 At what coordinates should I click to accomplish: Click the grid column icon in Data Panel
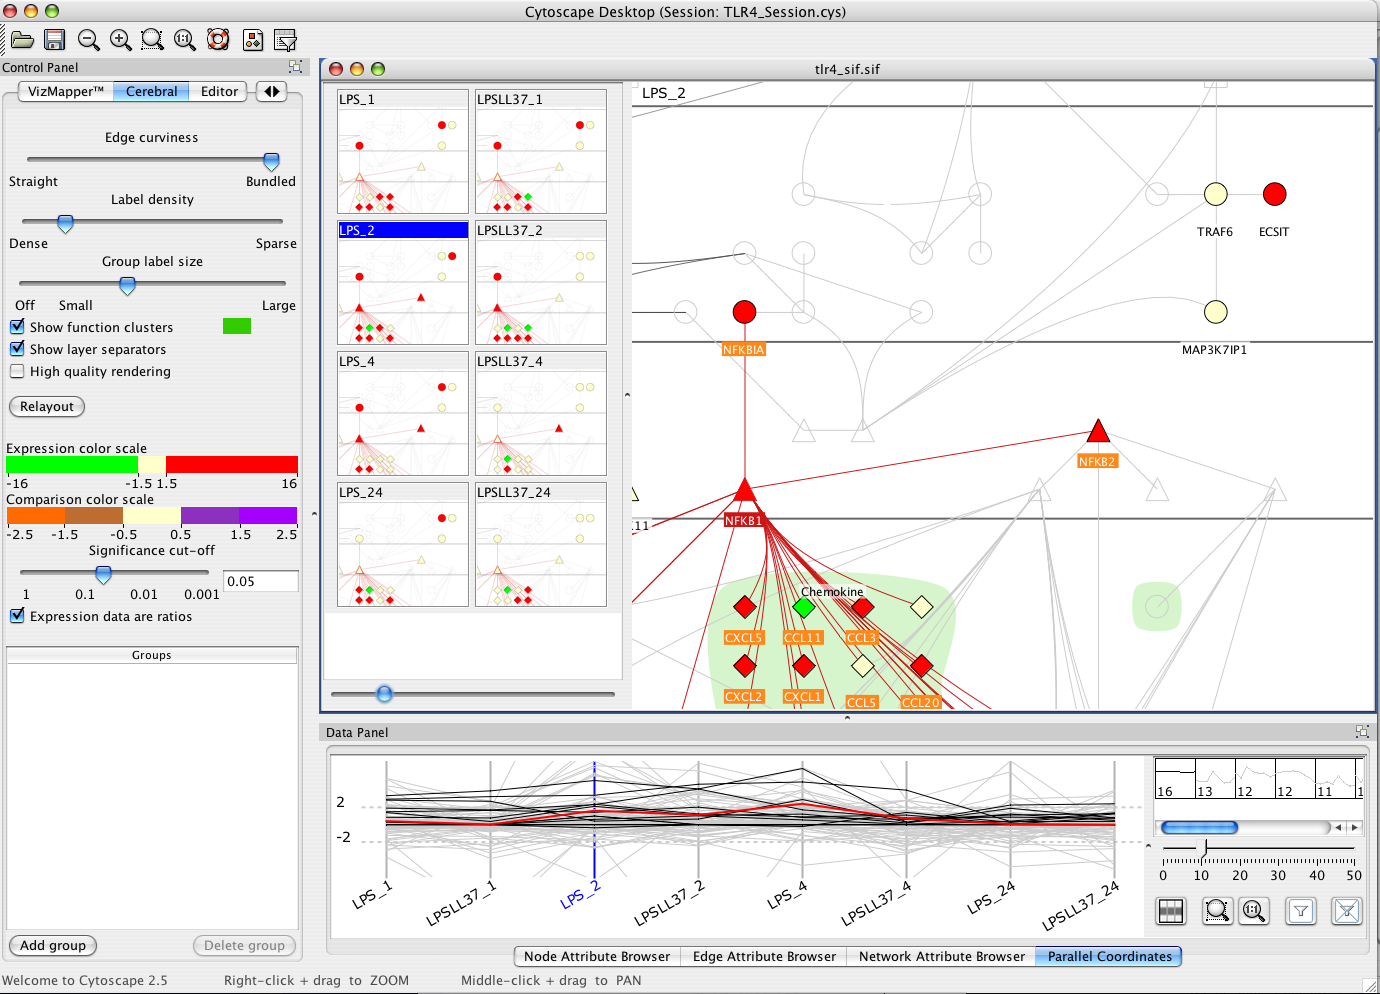click(1170, 911)
